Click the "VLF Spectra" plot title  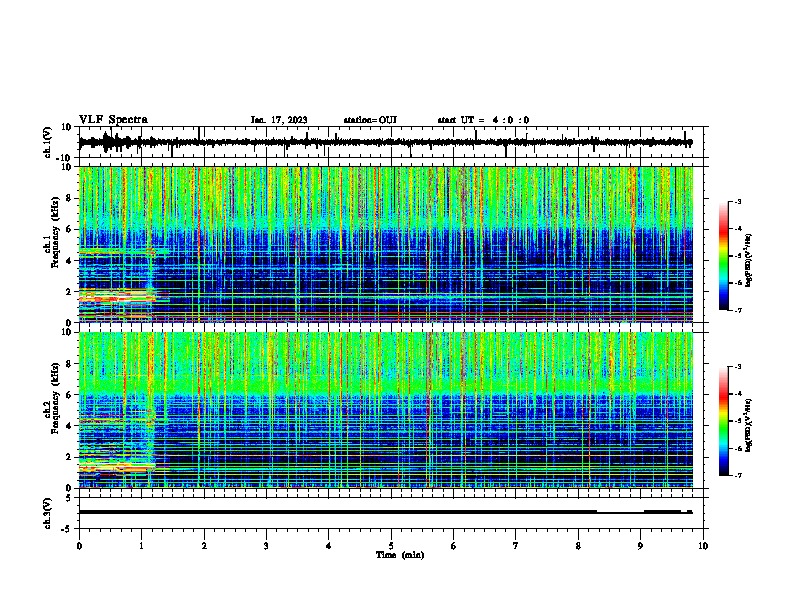113,120
